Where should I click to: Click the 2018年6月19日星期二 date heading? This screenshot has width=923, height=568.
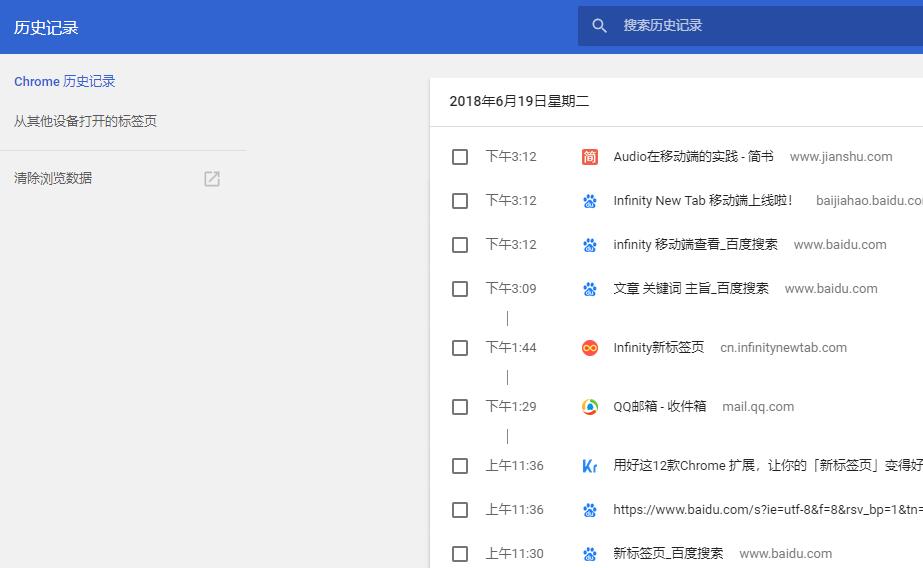tap(519, 101)
